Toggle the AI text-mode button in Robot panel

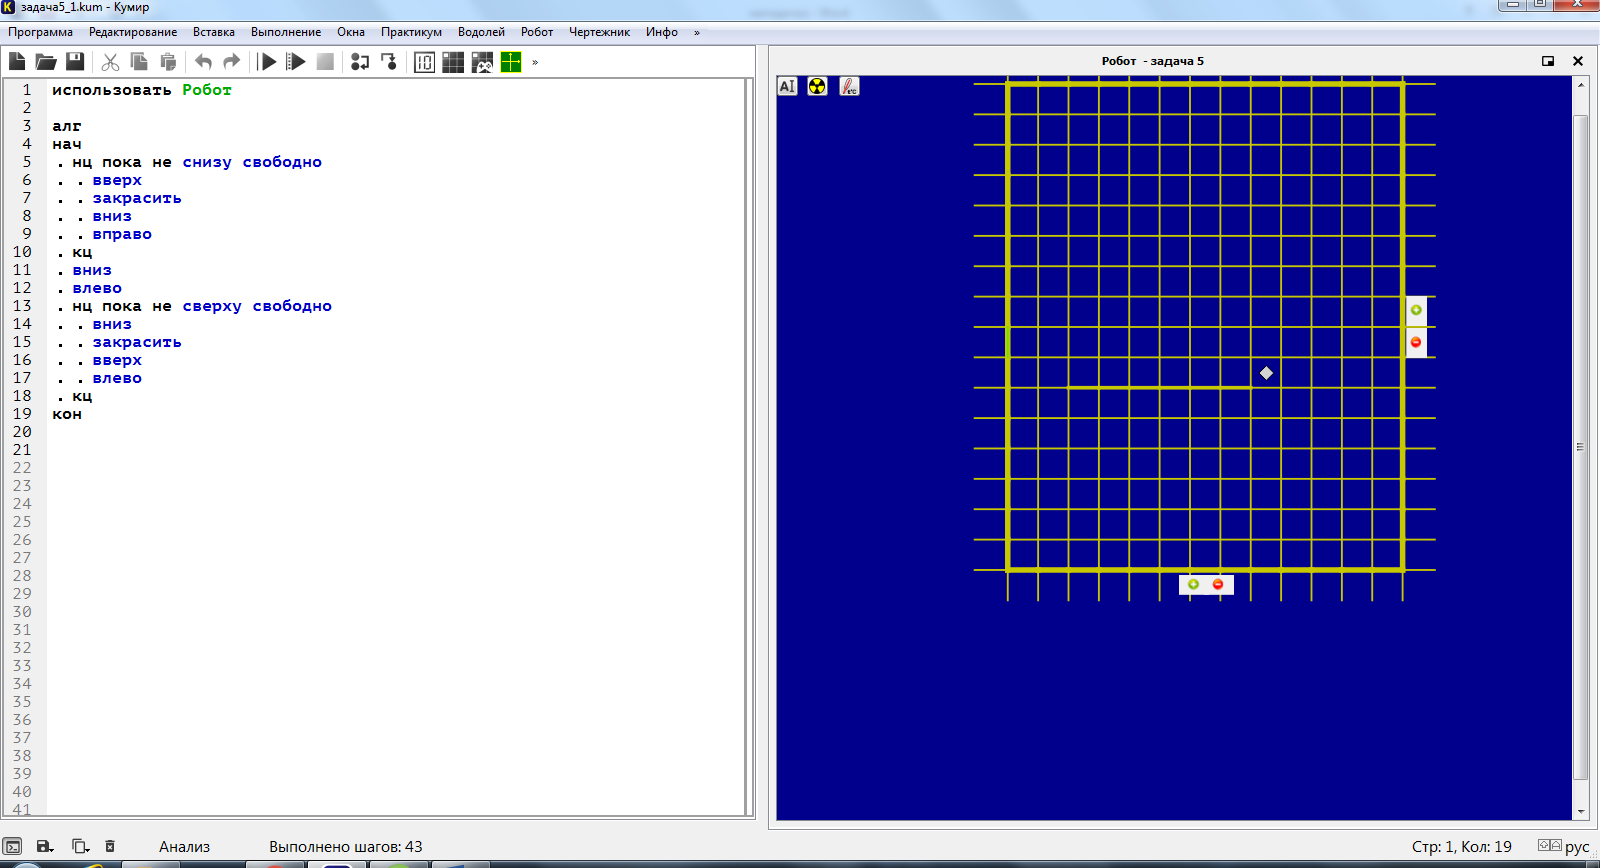[787, 86]
